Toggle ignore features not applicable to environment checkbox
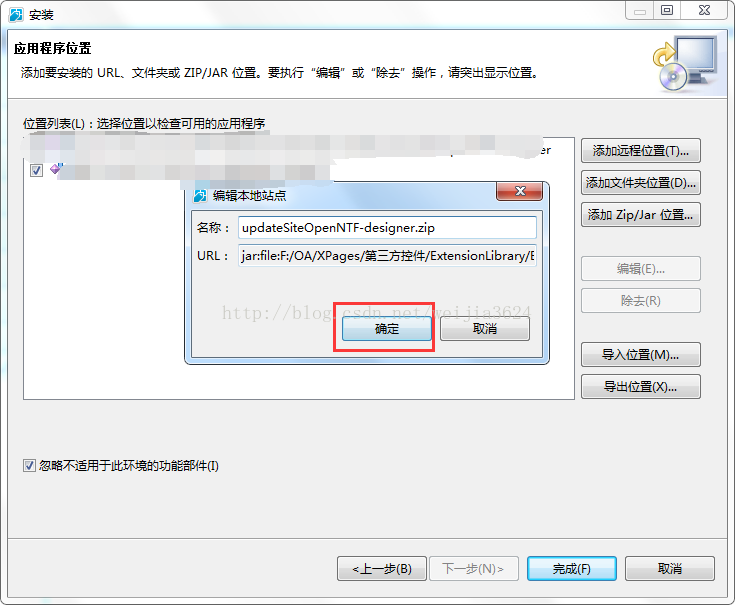735x605 pixels. pyautogui.click(x=29, y=465)
